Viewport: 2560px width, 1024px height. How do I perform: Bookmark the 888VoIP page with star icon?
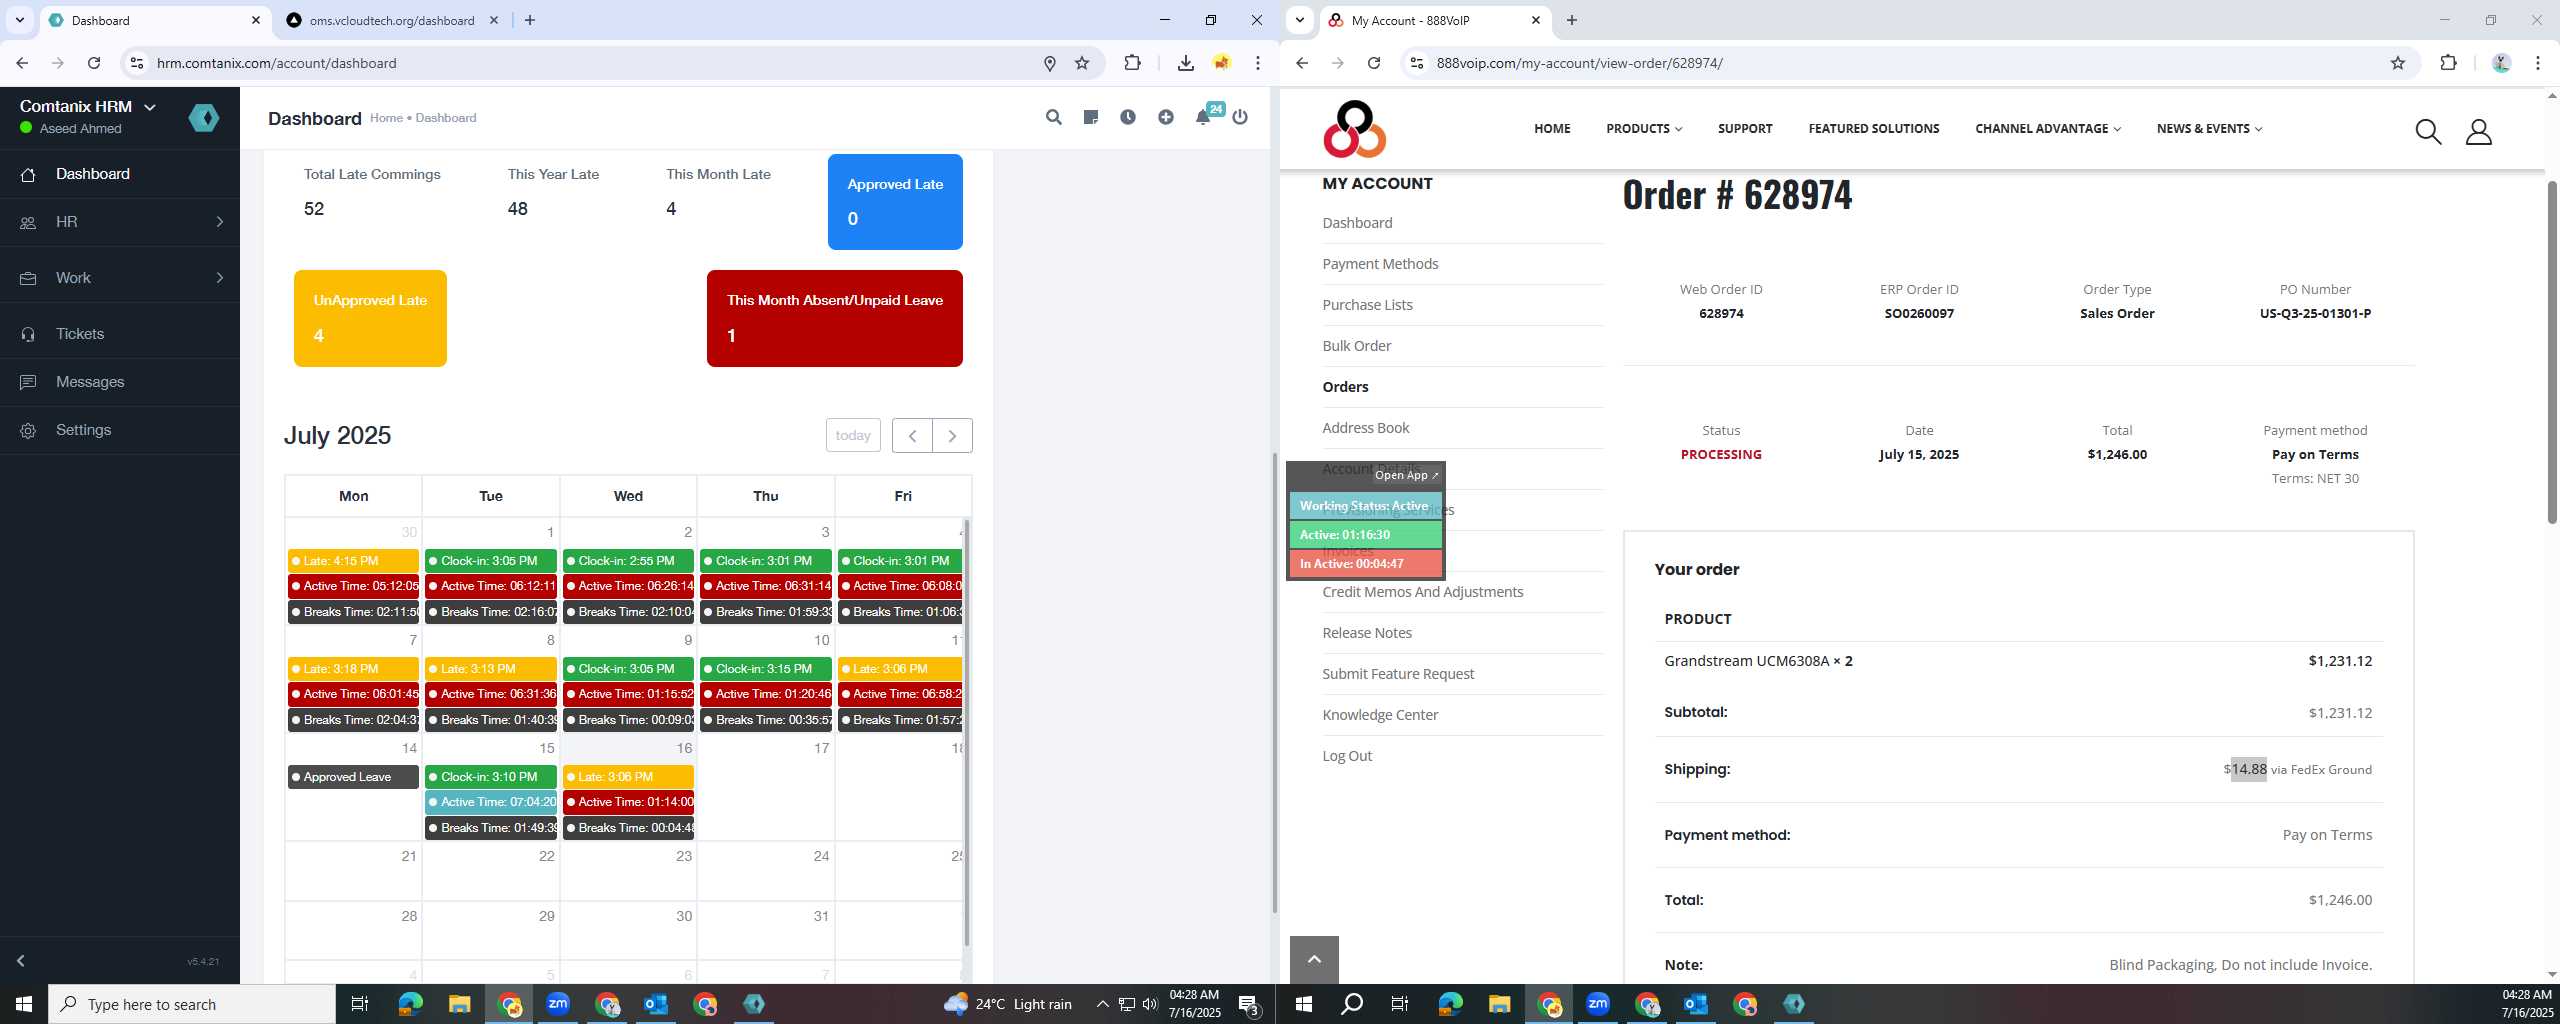pyautogui.click(x=2398, y=63)
